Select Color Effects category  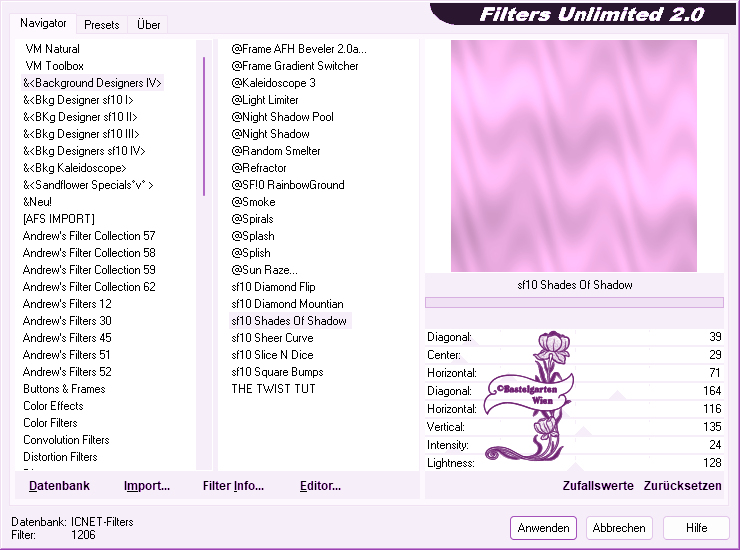click(53, 406)
